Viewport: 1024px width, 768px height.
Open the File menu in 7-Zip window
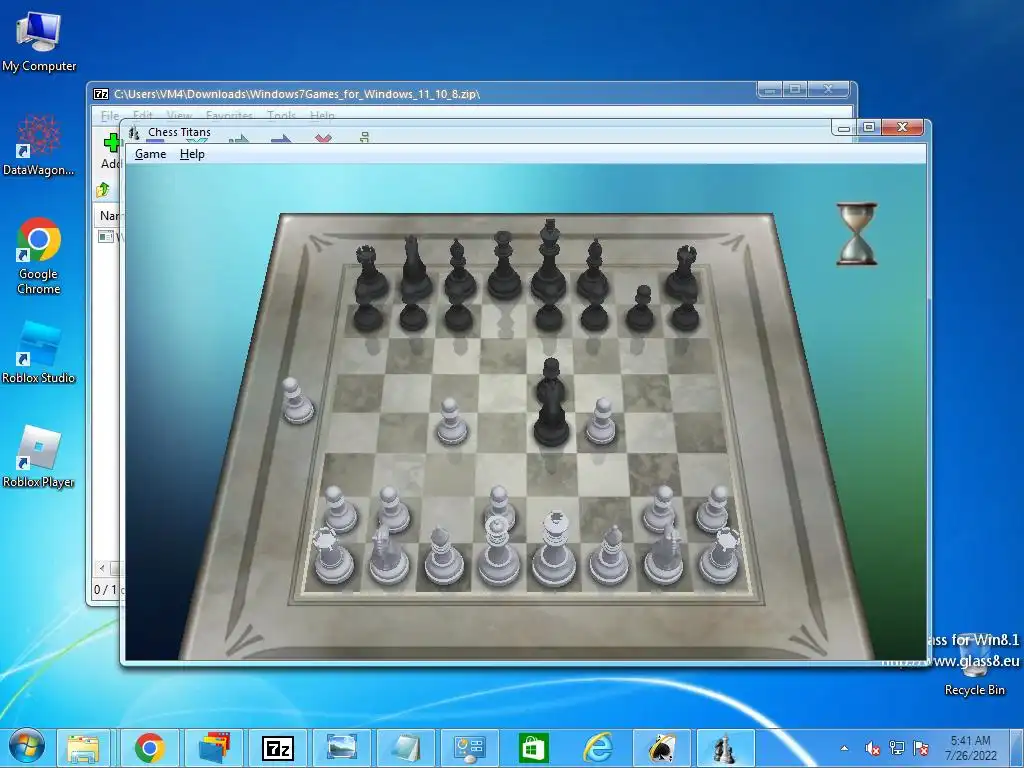point(109,116)
